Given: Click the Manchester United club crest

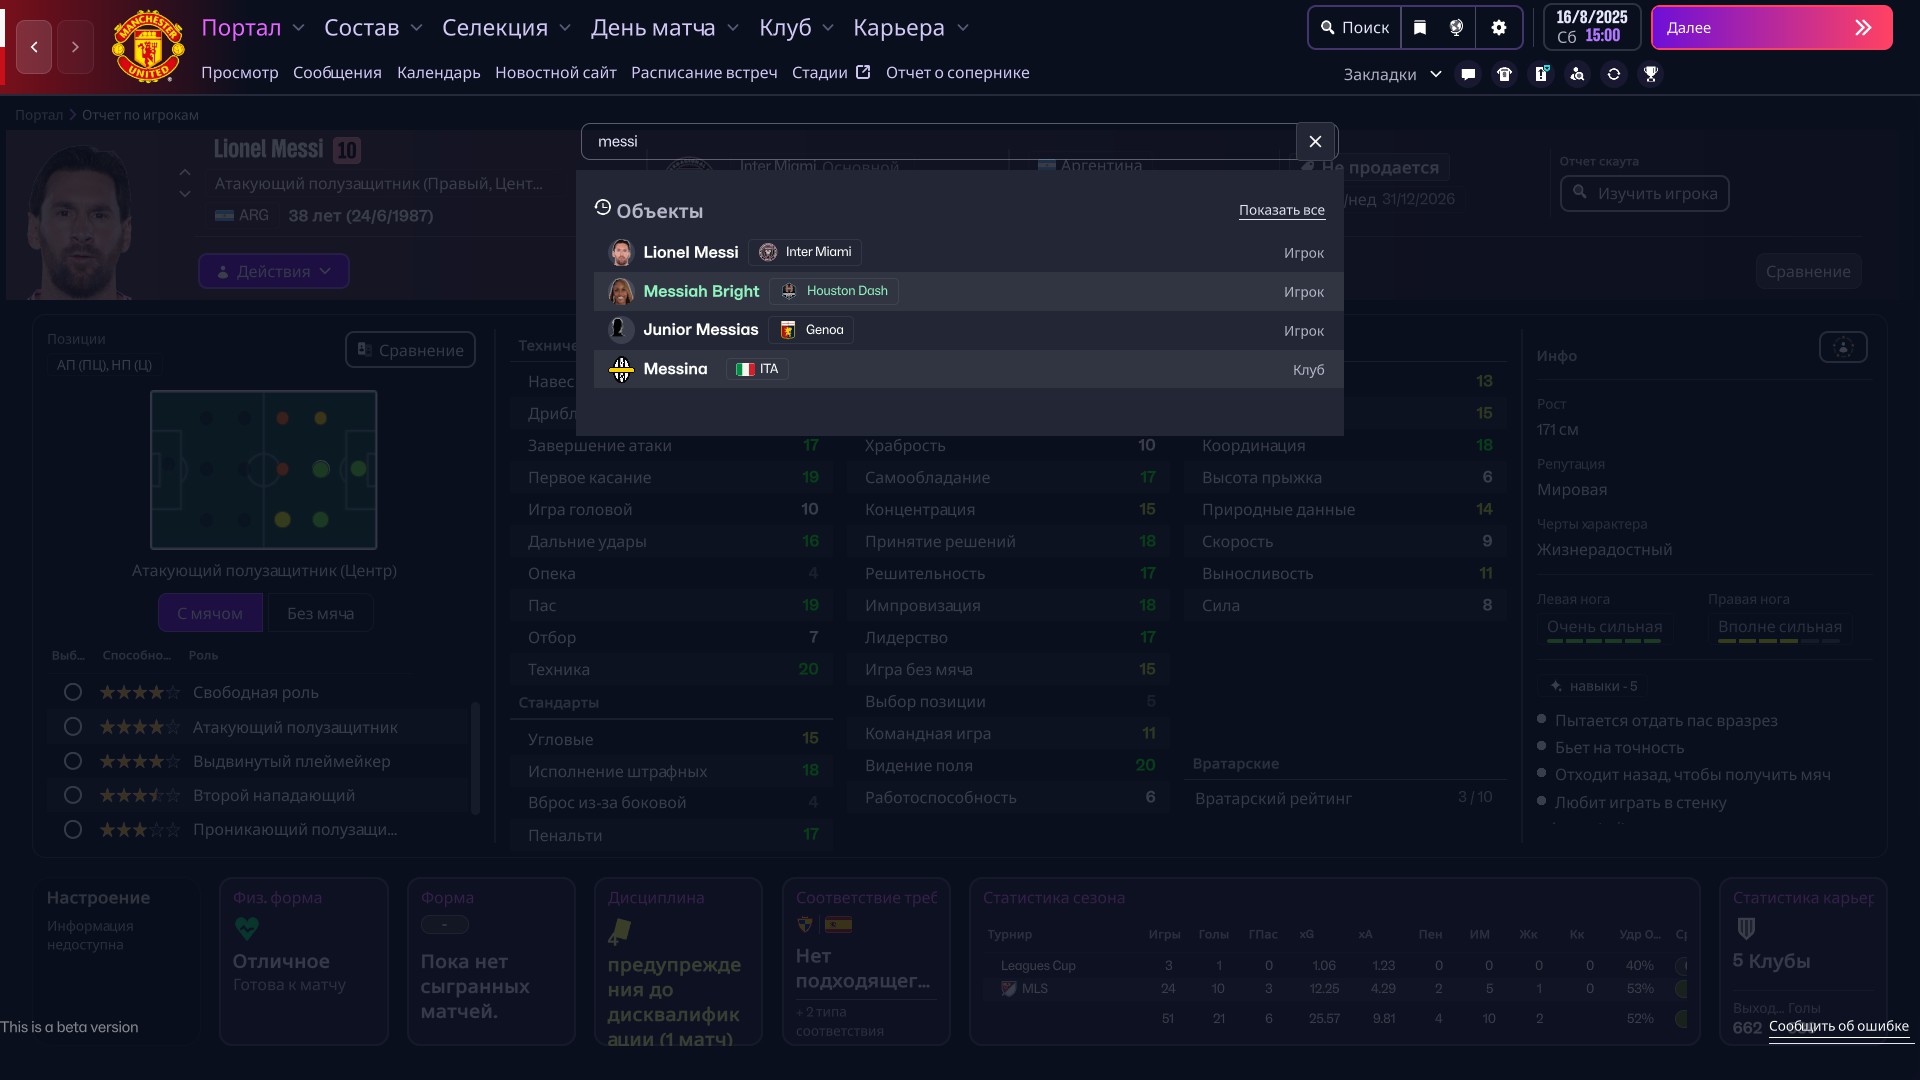Looking at the screenshot, I should (147, 46).
